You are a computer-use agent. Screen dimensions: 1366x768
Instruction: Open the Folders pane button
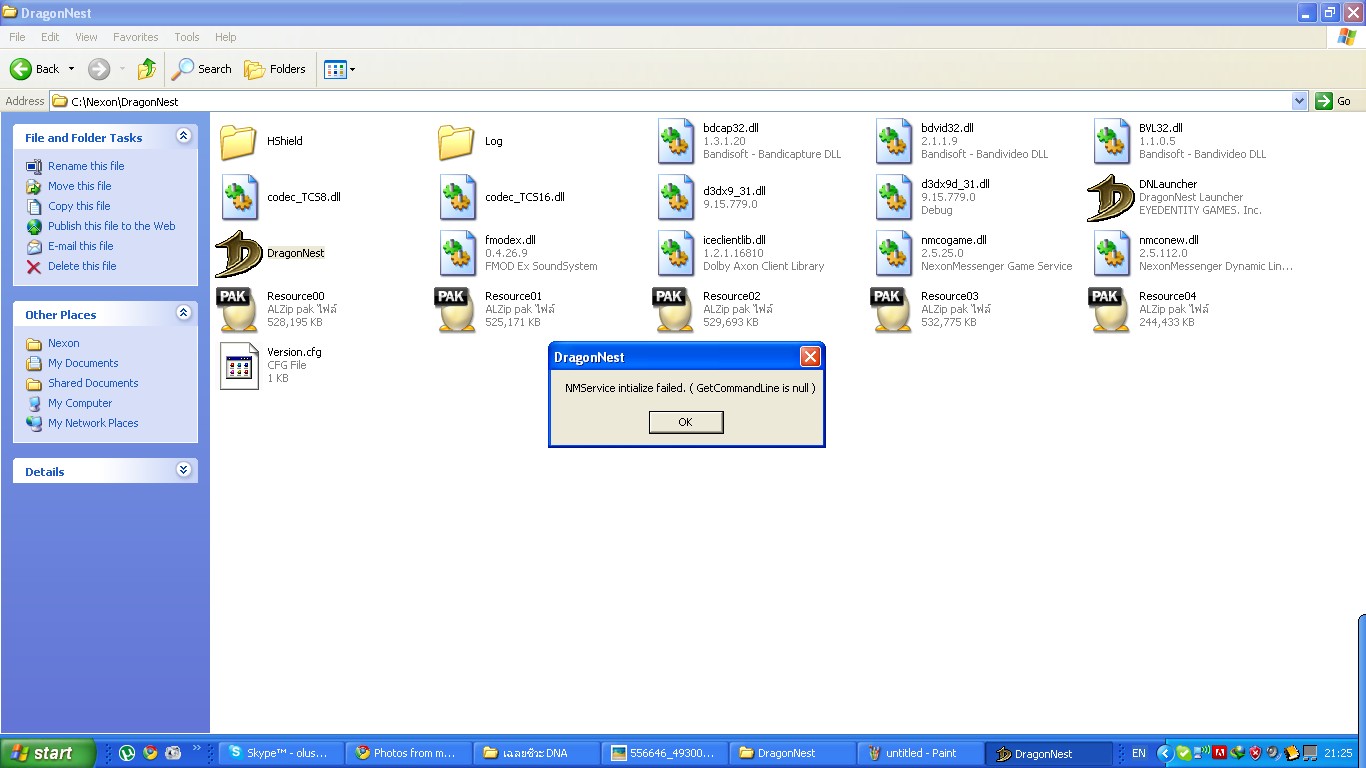point(275,69)
